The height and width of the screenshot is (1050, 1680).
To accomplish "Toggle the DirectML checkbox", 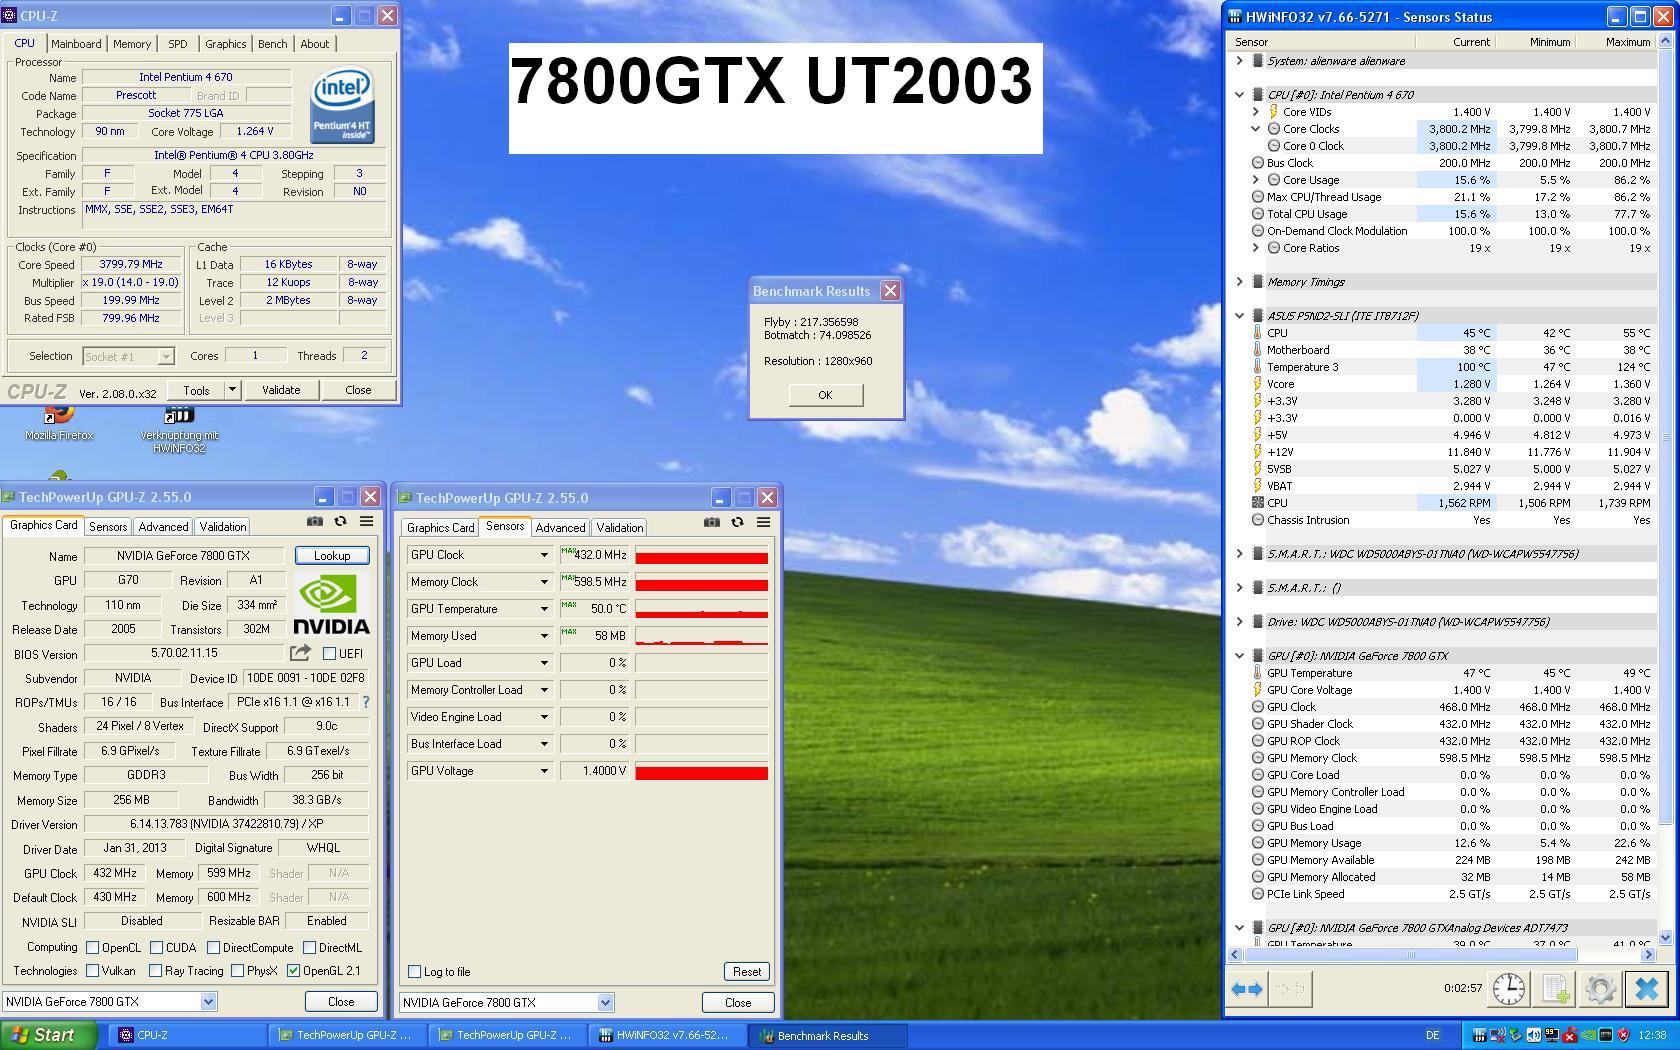I will point(309,947).
